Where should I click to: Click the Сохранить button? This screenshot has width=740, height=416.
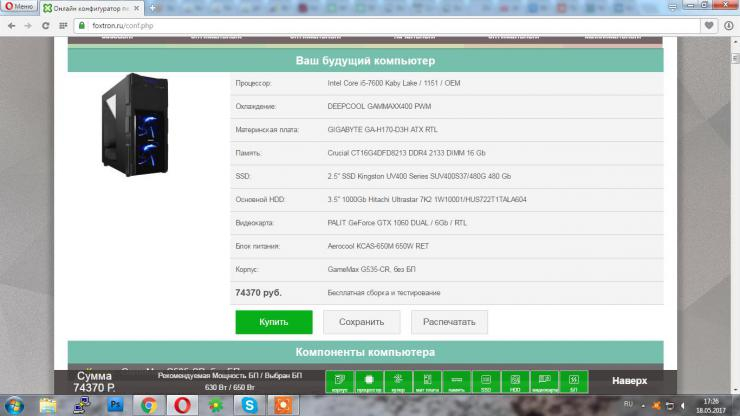click(362, 322)
